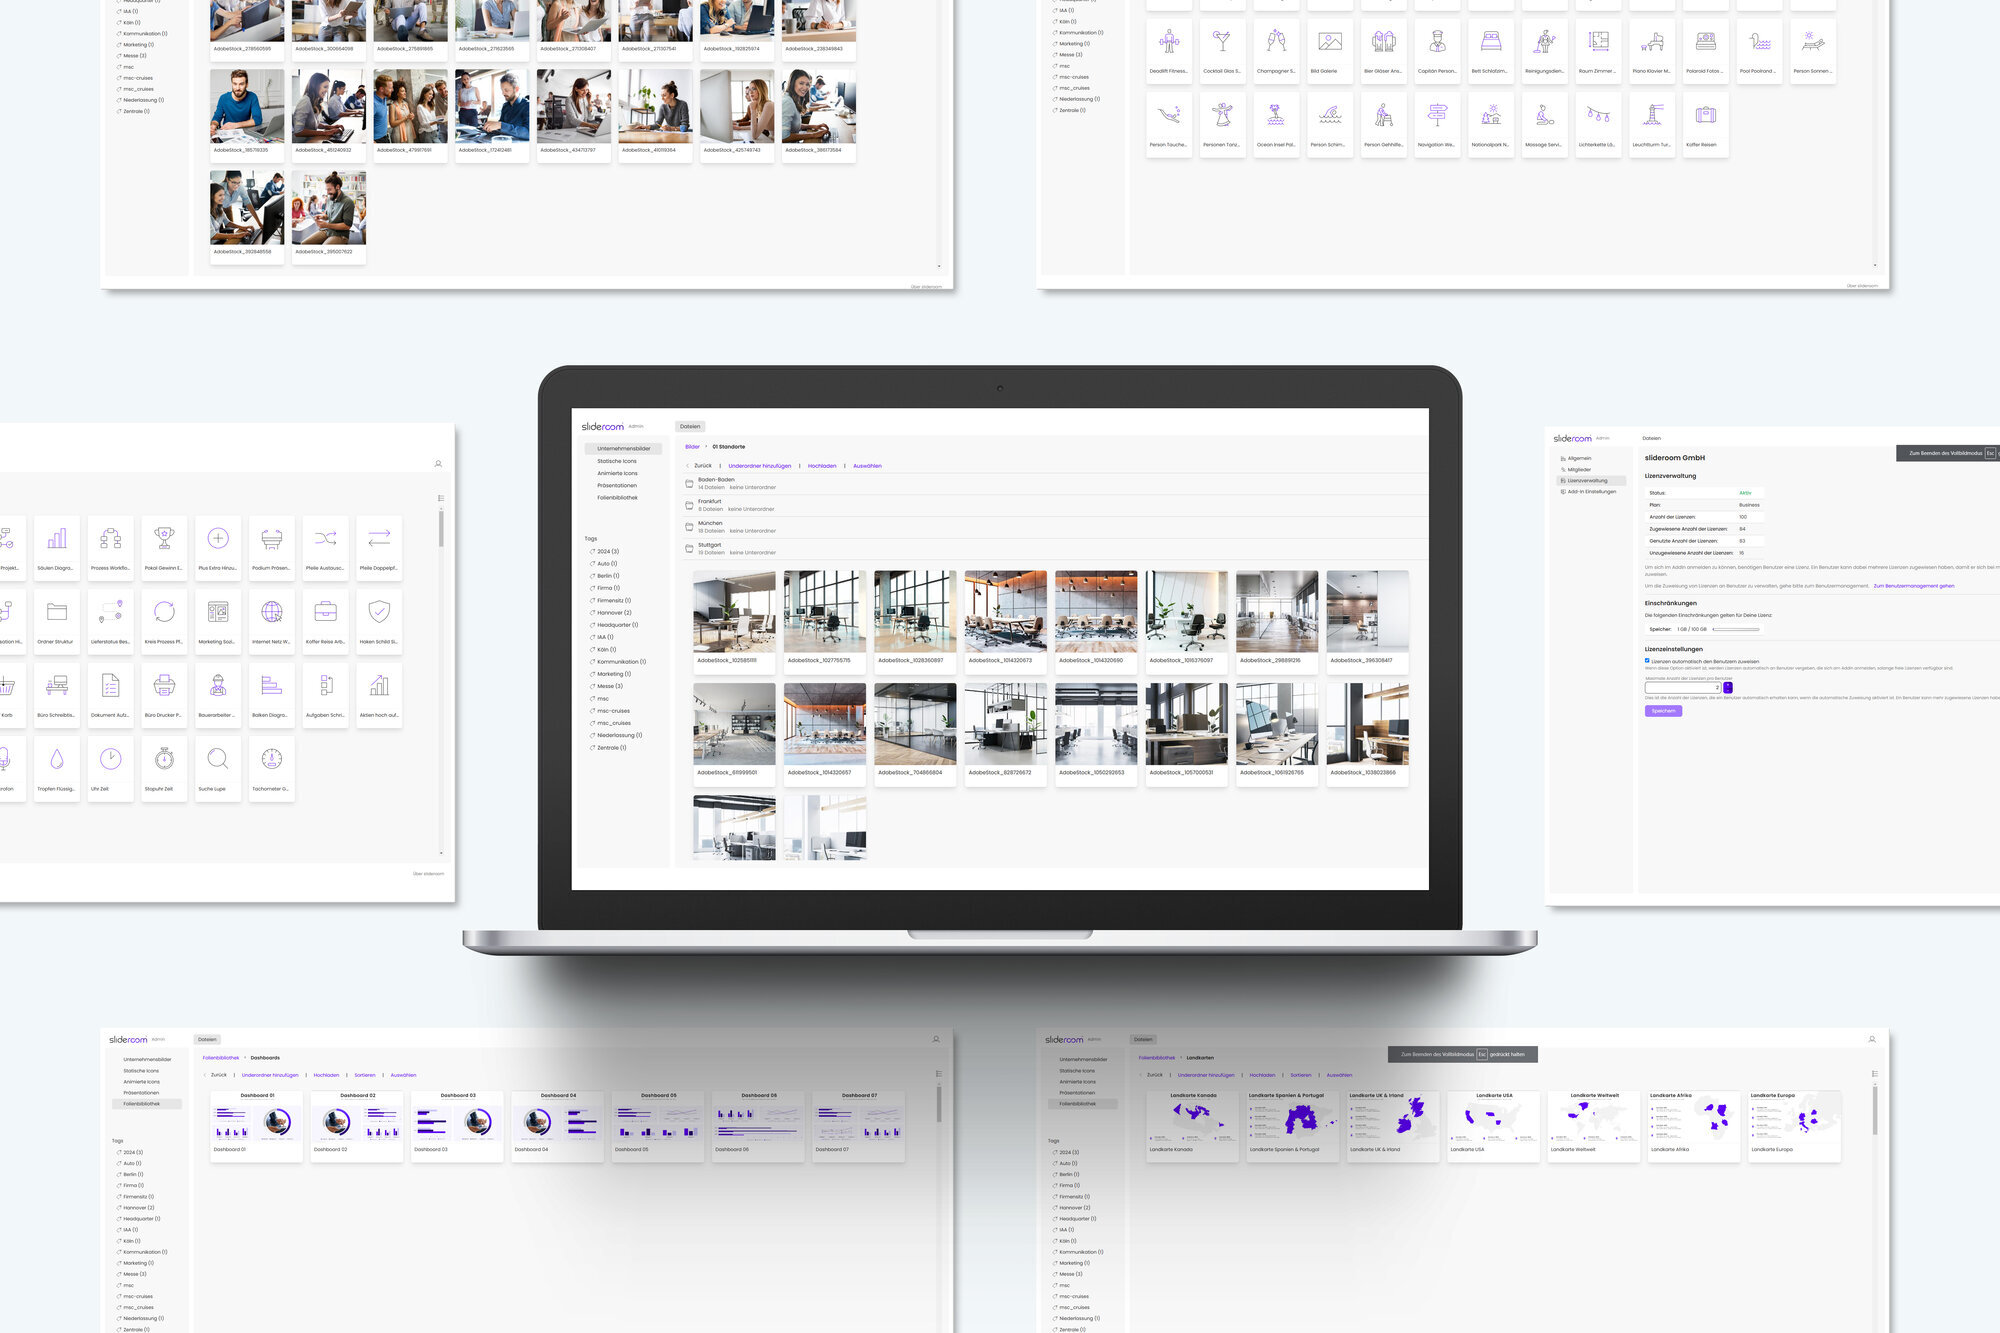Viewport: 2000px width, 1333px height.
Task: Click the Speichern button
Action: [x=1663, y=711]
